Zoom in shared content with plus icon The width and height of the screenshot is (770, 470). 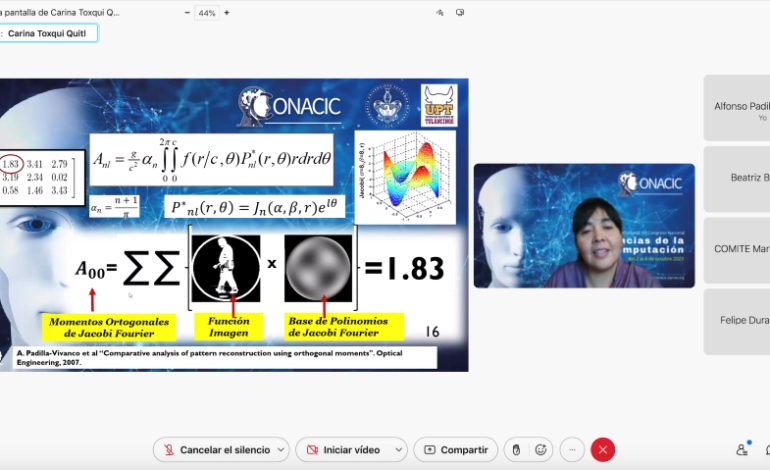point(227,13)
